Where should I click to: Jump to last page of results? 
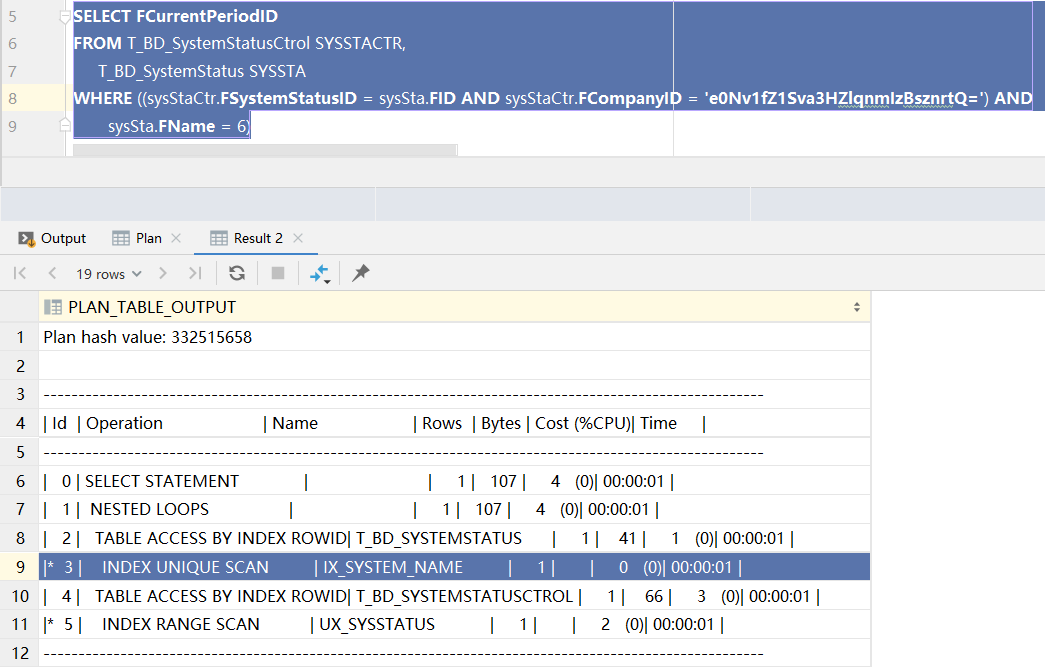(195, 273)
